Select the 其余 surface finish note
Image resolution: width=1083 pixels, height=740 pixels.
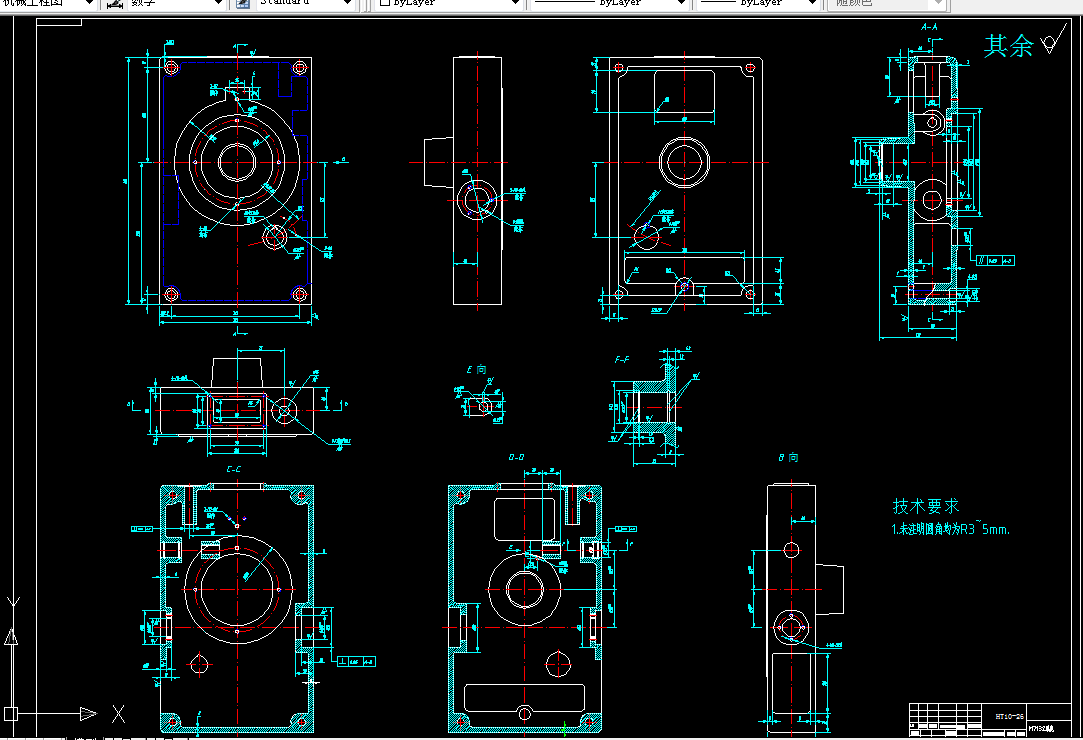(x=1008, y=46)
